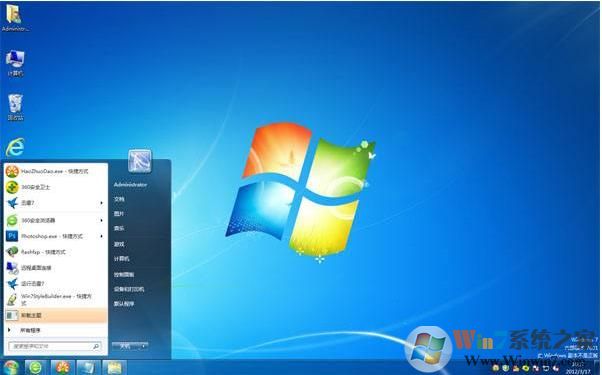Viewport: 602px width, 375px height.
Task: Launch 360安全卫士 from the Start menu
Action: pos(56,187)
